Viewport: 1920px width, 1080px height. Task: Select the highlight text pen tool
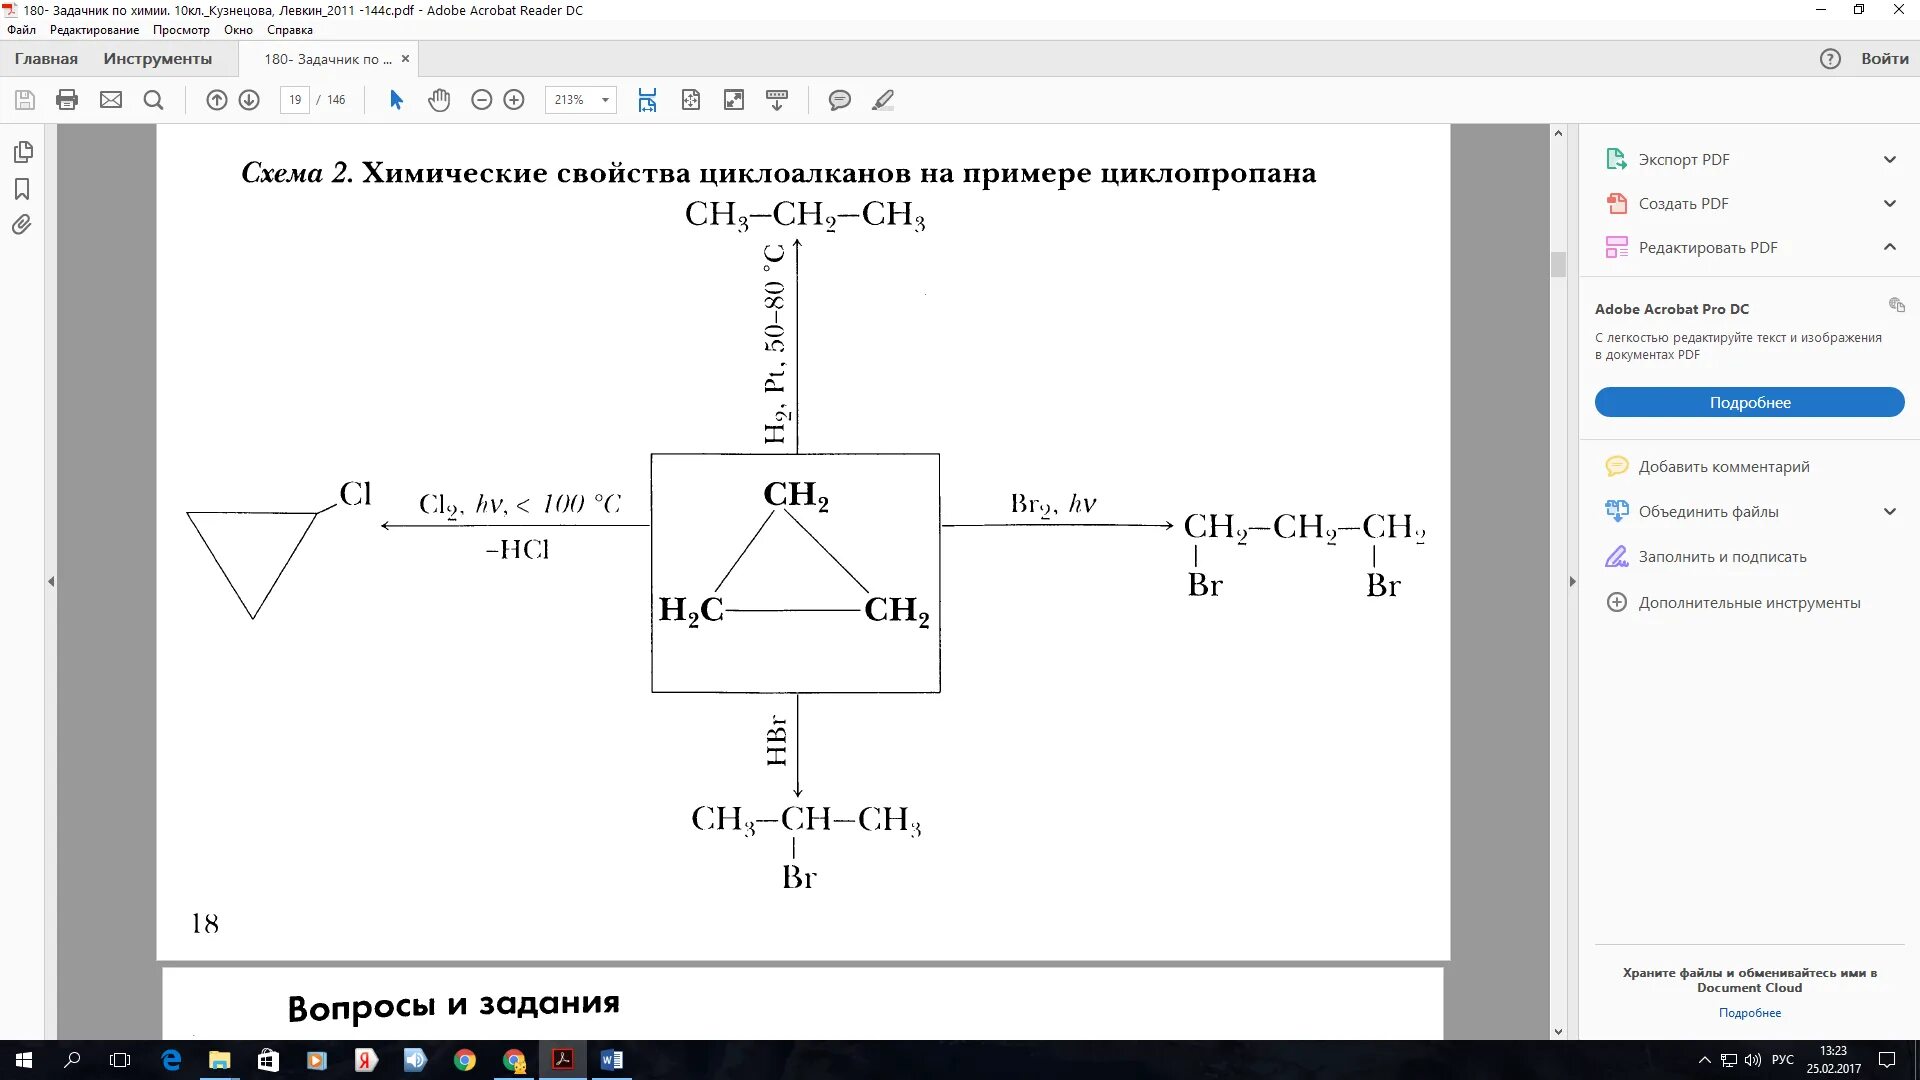click(x=883, y=100)
